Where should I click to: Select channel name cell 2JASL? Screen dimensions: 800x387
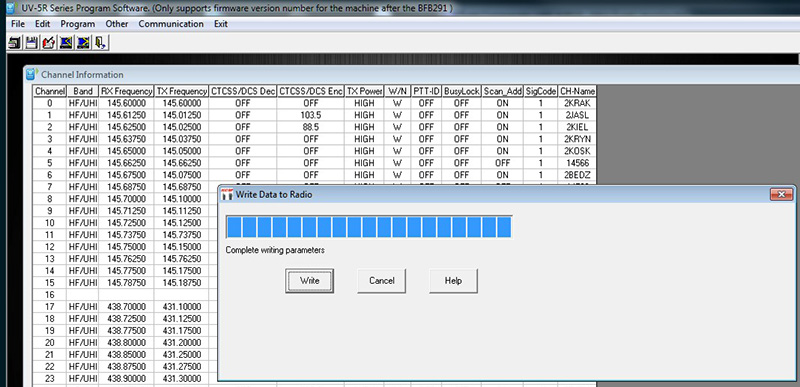click(578, 115)
